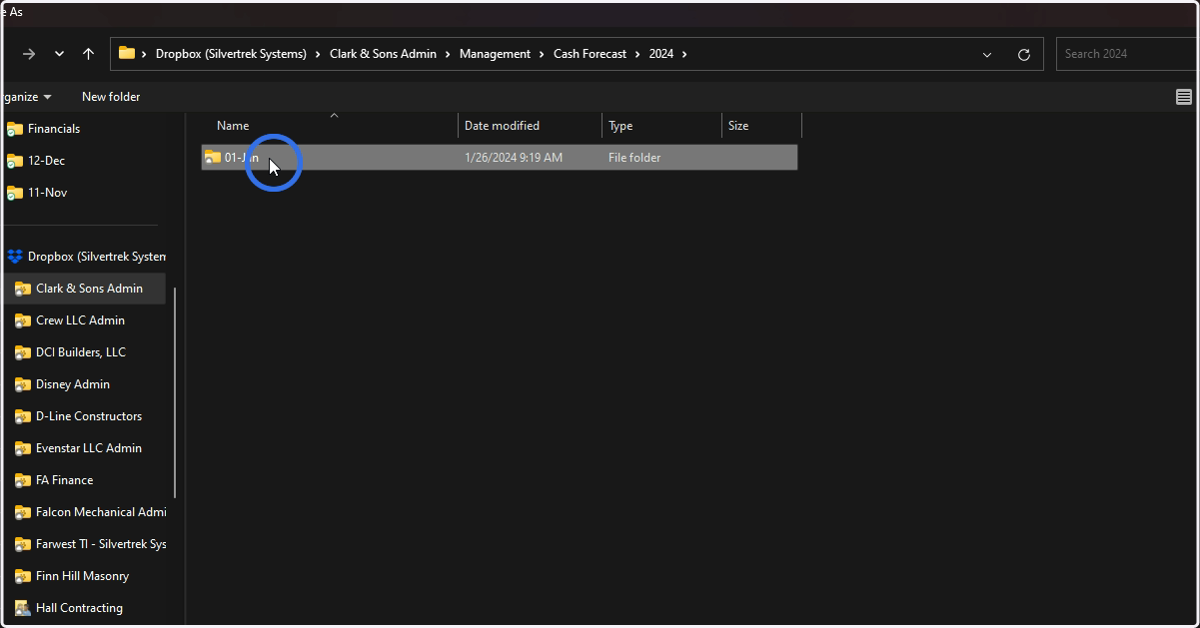Open FA Finance folder

pos(64,481)
